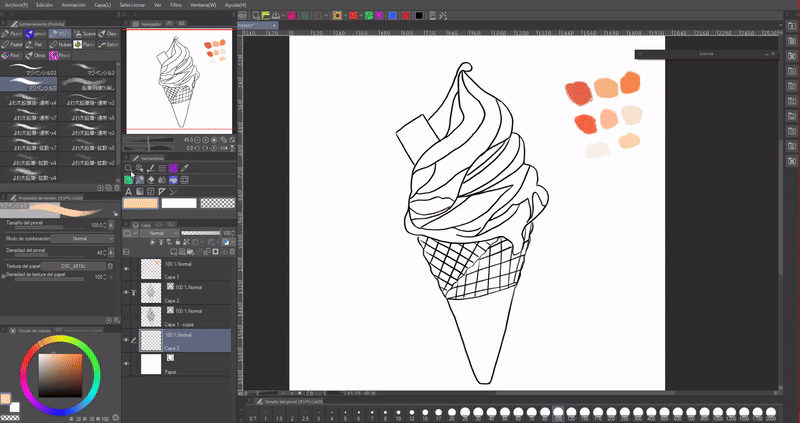Toggle visibility of Capa 2 layer
Viewport: 800px width, 423px height.
pyautogui.click(x=126, y=292)
